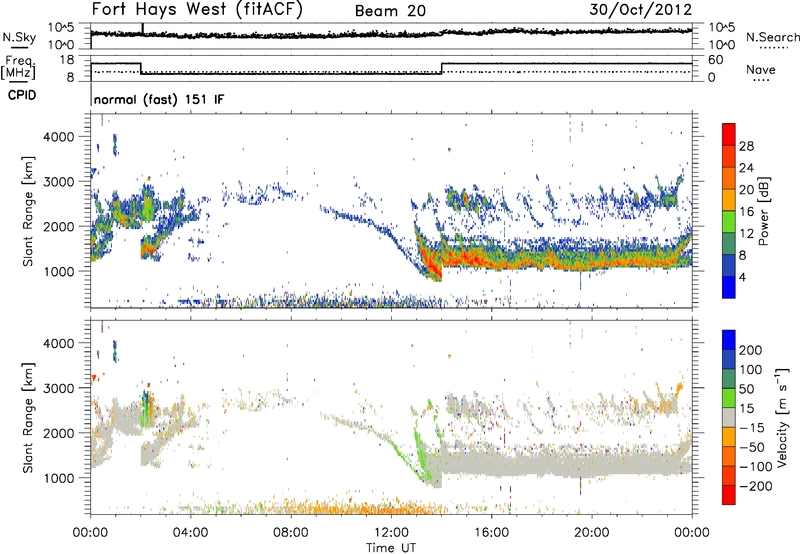Click the velocity color bar
This screenshot has height=554, width=800.
point(729,417)
